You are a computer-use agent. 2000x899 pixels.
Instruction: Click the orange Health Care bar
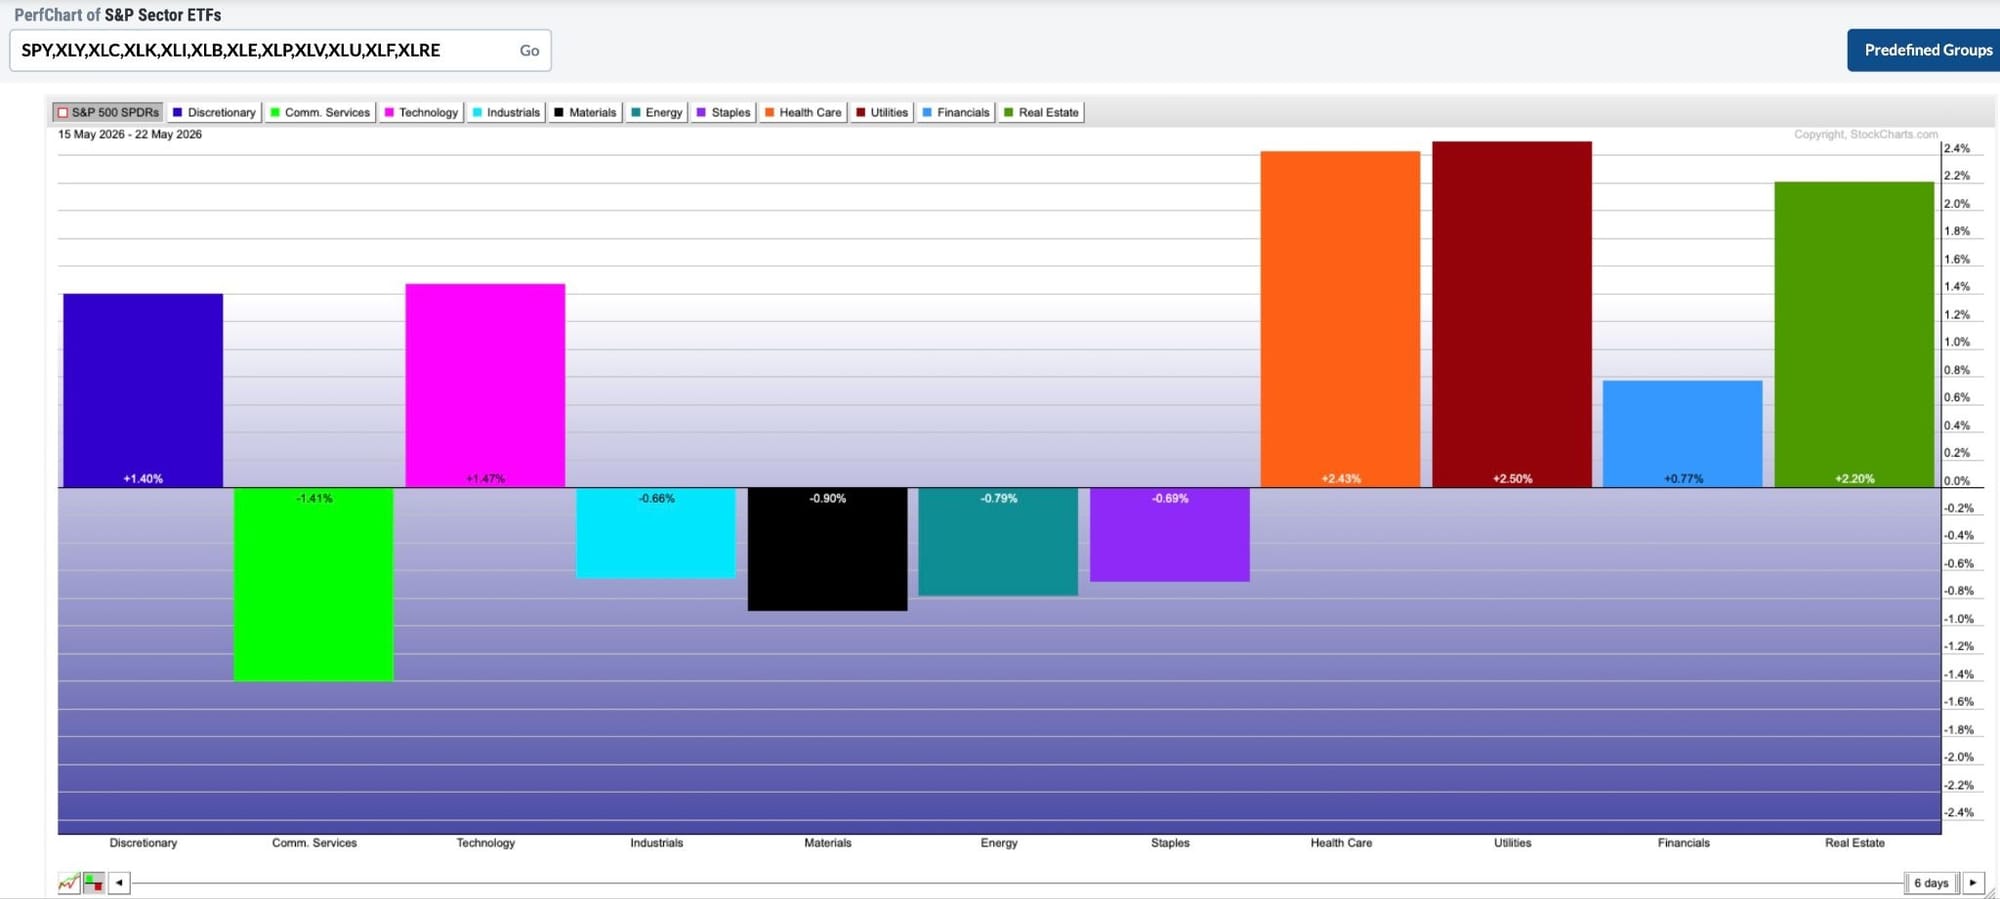pos(1340,319)
